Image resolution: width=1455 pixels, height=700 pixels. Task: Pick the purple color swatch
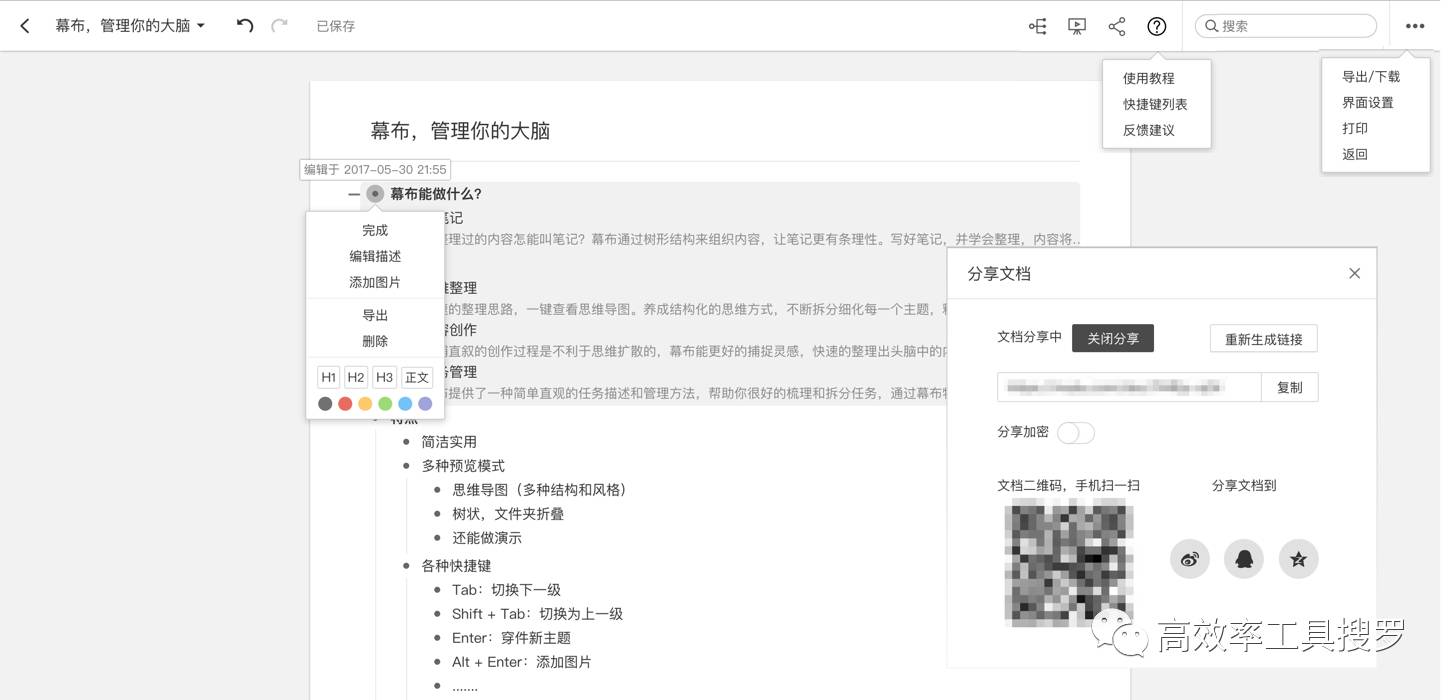coord(425,404)
